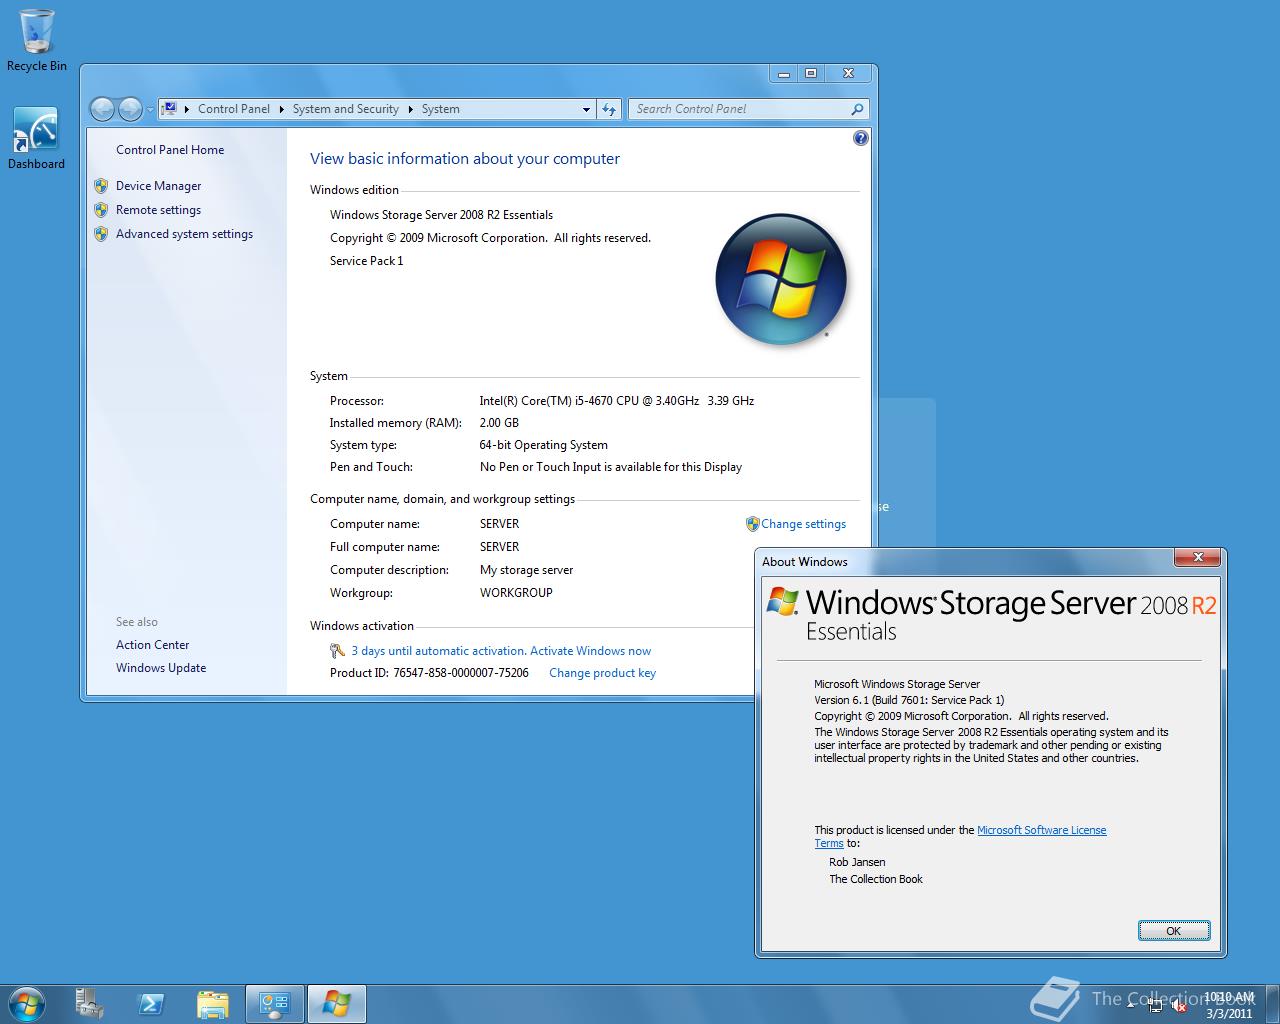The width and height of the screenshot is (1280, 1024).
Task: Switch to the Control Panel taskbar button
Action: tap(274, 1003)
